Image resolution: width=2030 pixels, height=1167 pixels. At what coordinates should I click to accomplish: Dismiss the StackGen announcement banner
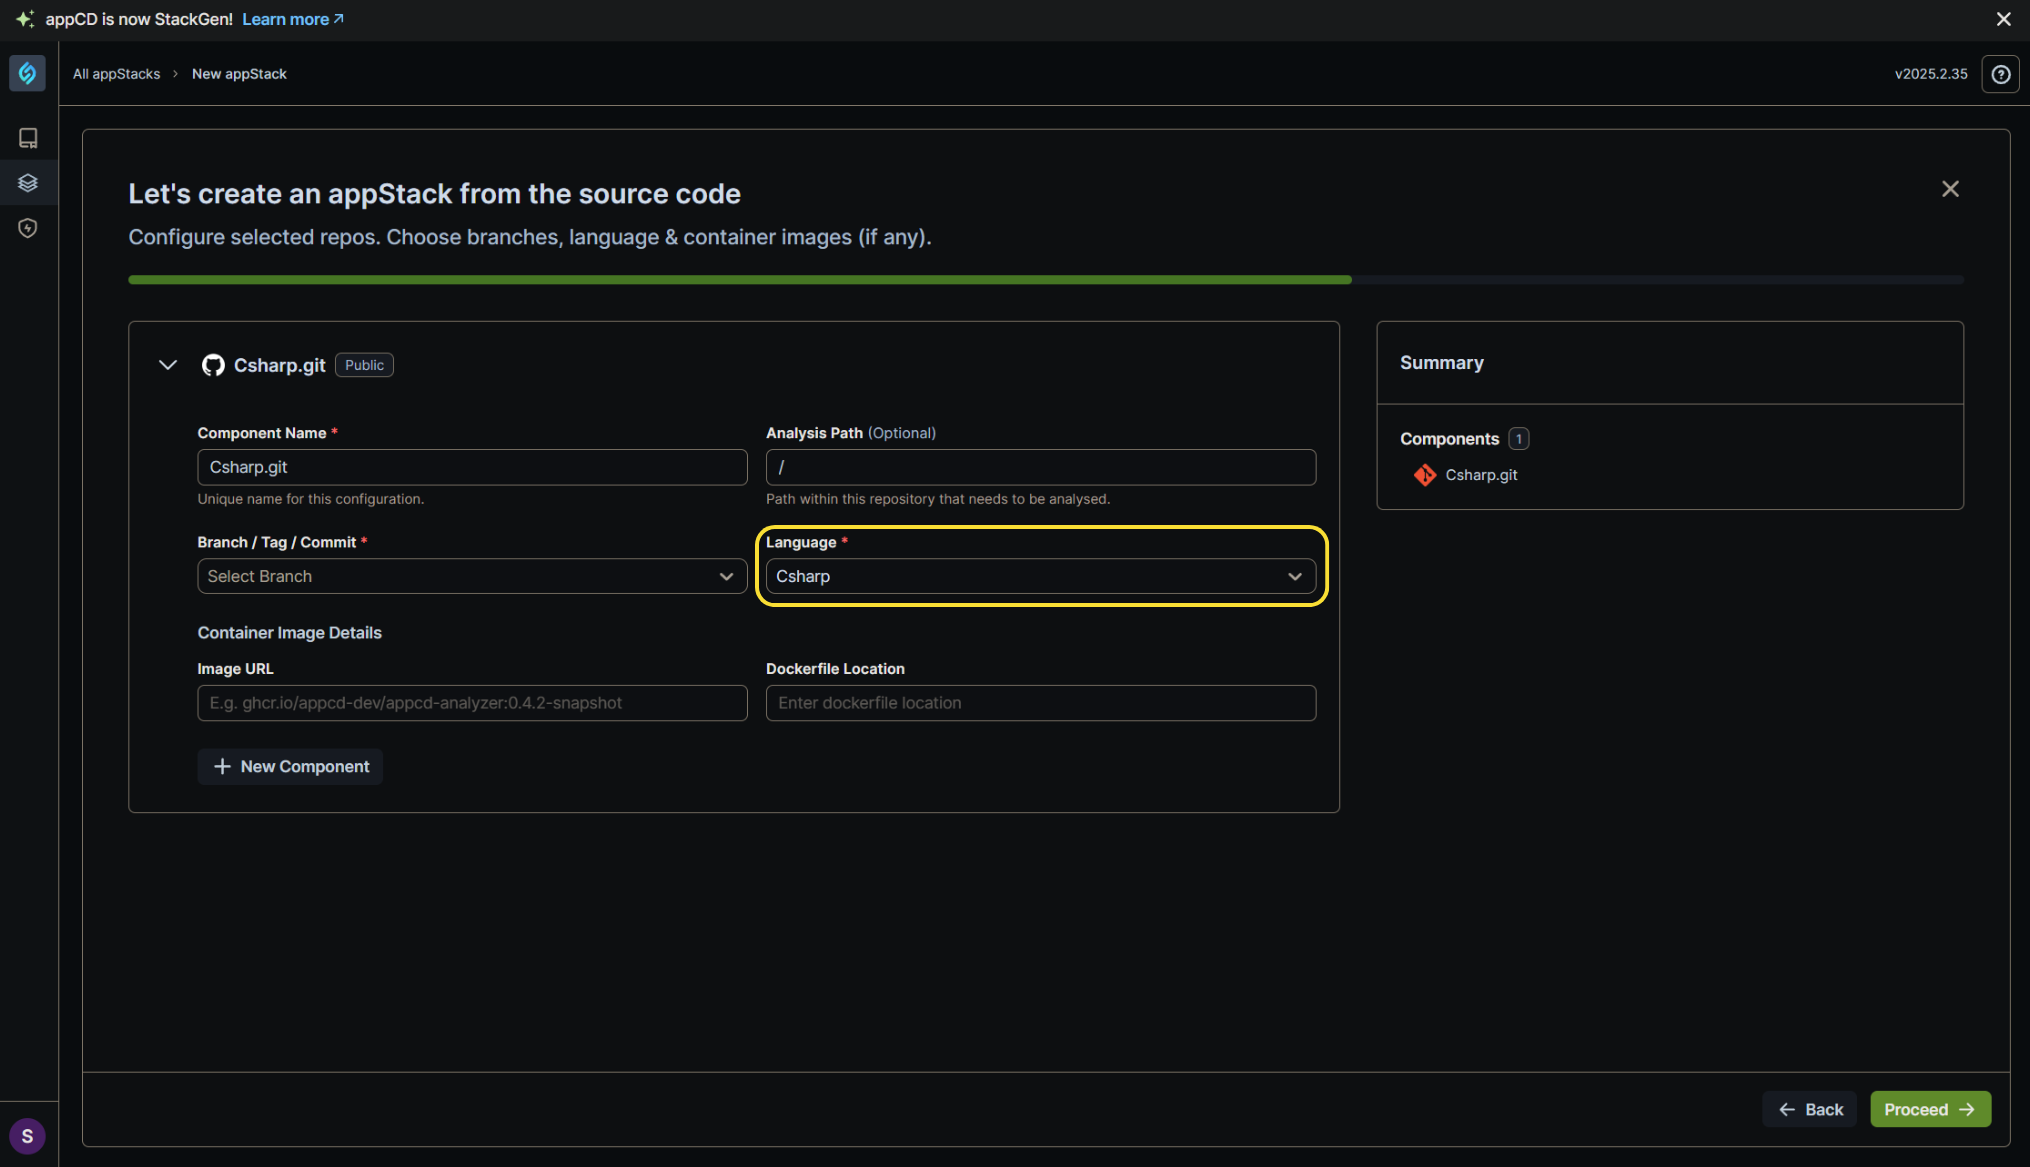click(x=2003, y=19)
